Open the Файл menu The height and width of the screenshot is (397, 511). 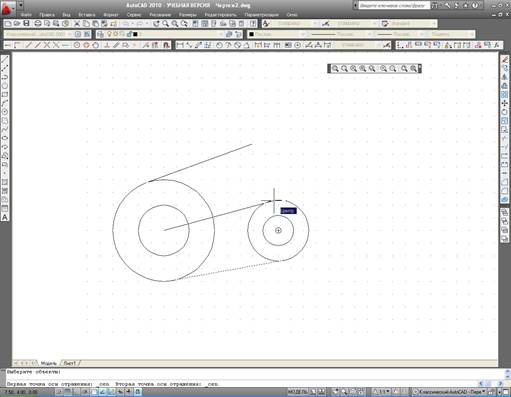tap(26, 15)
